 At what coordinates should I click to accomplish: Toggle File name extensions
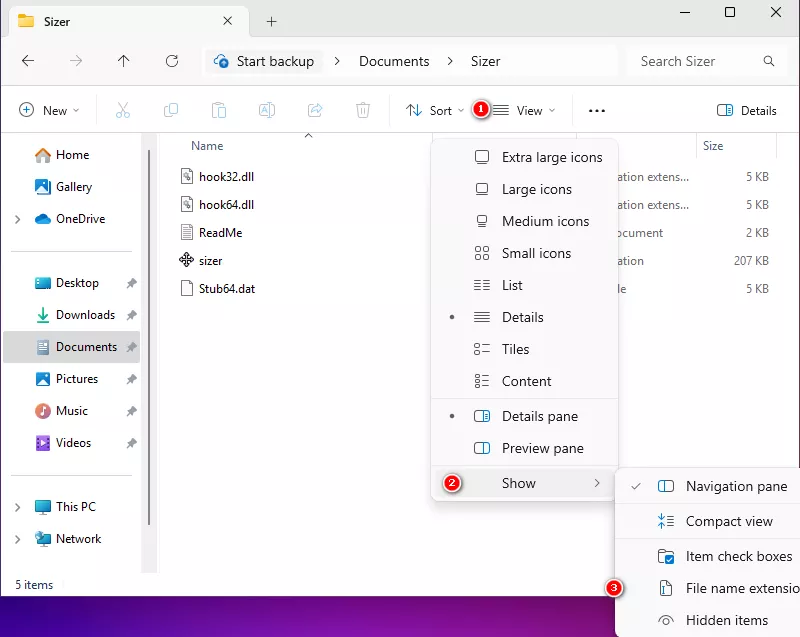[709, 589]
